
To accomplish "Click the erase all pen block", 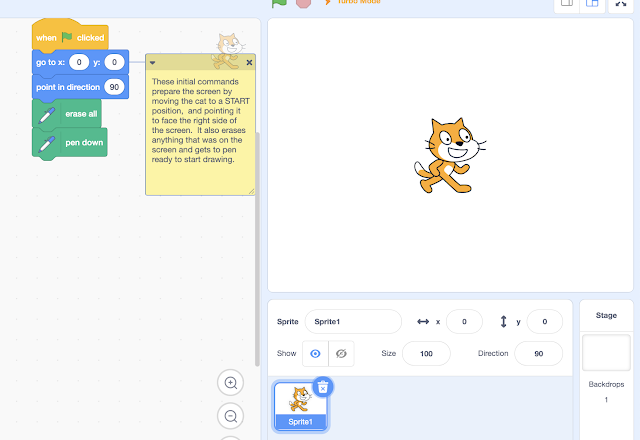I will tap(67, 113).
